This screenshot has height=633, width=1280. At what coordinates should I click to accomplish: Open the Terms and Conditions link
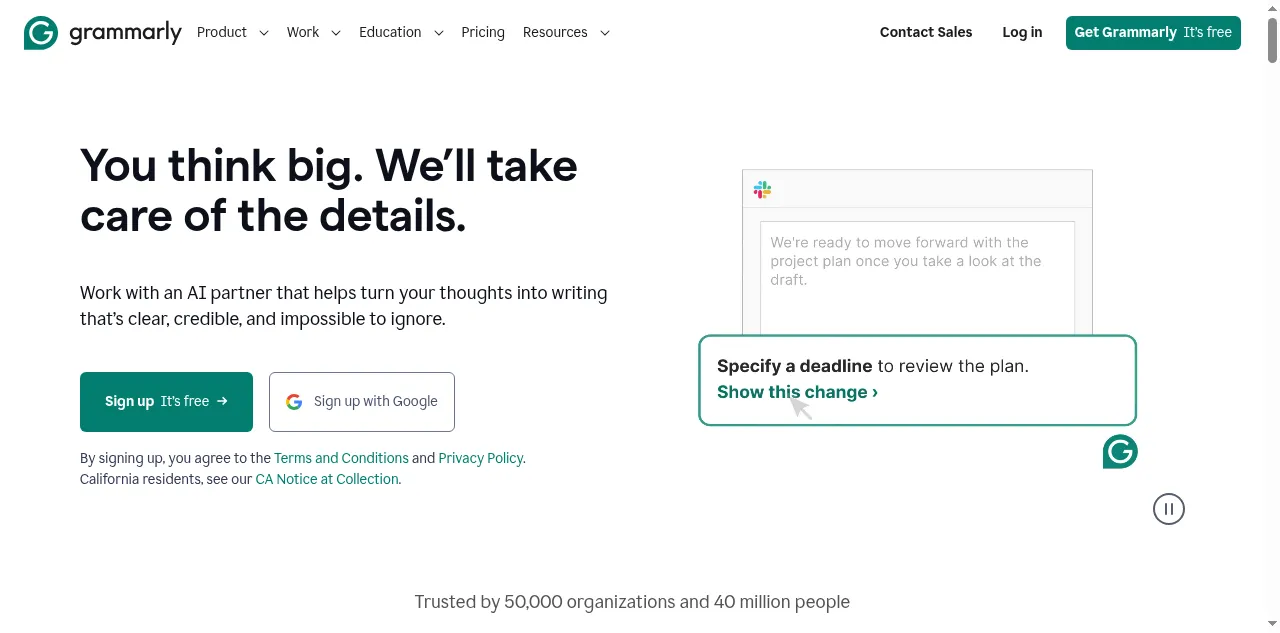pyautogui.click(x=341, y=458)
